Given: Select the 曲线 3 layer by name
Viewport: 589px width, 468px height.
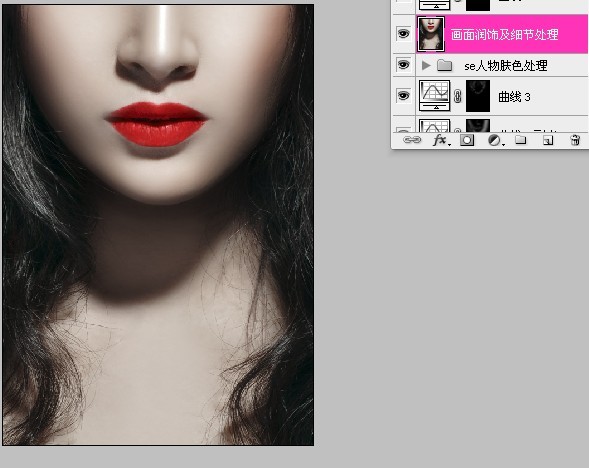Looking at the screenshot, I should pyautogui.click(x=514, y=97).
